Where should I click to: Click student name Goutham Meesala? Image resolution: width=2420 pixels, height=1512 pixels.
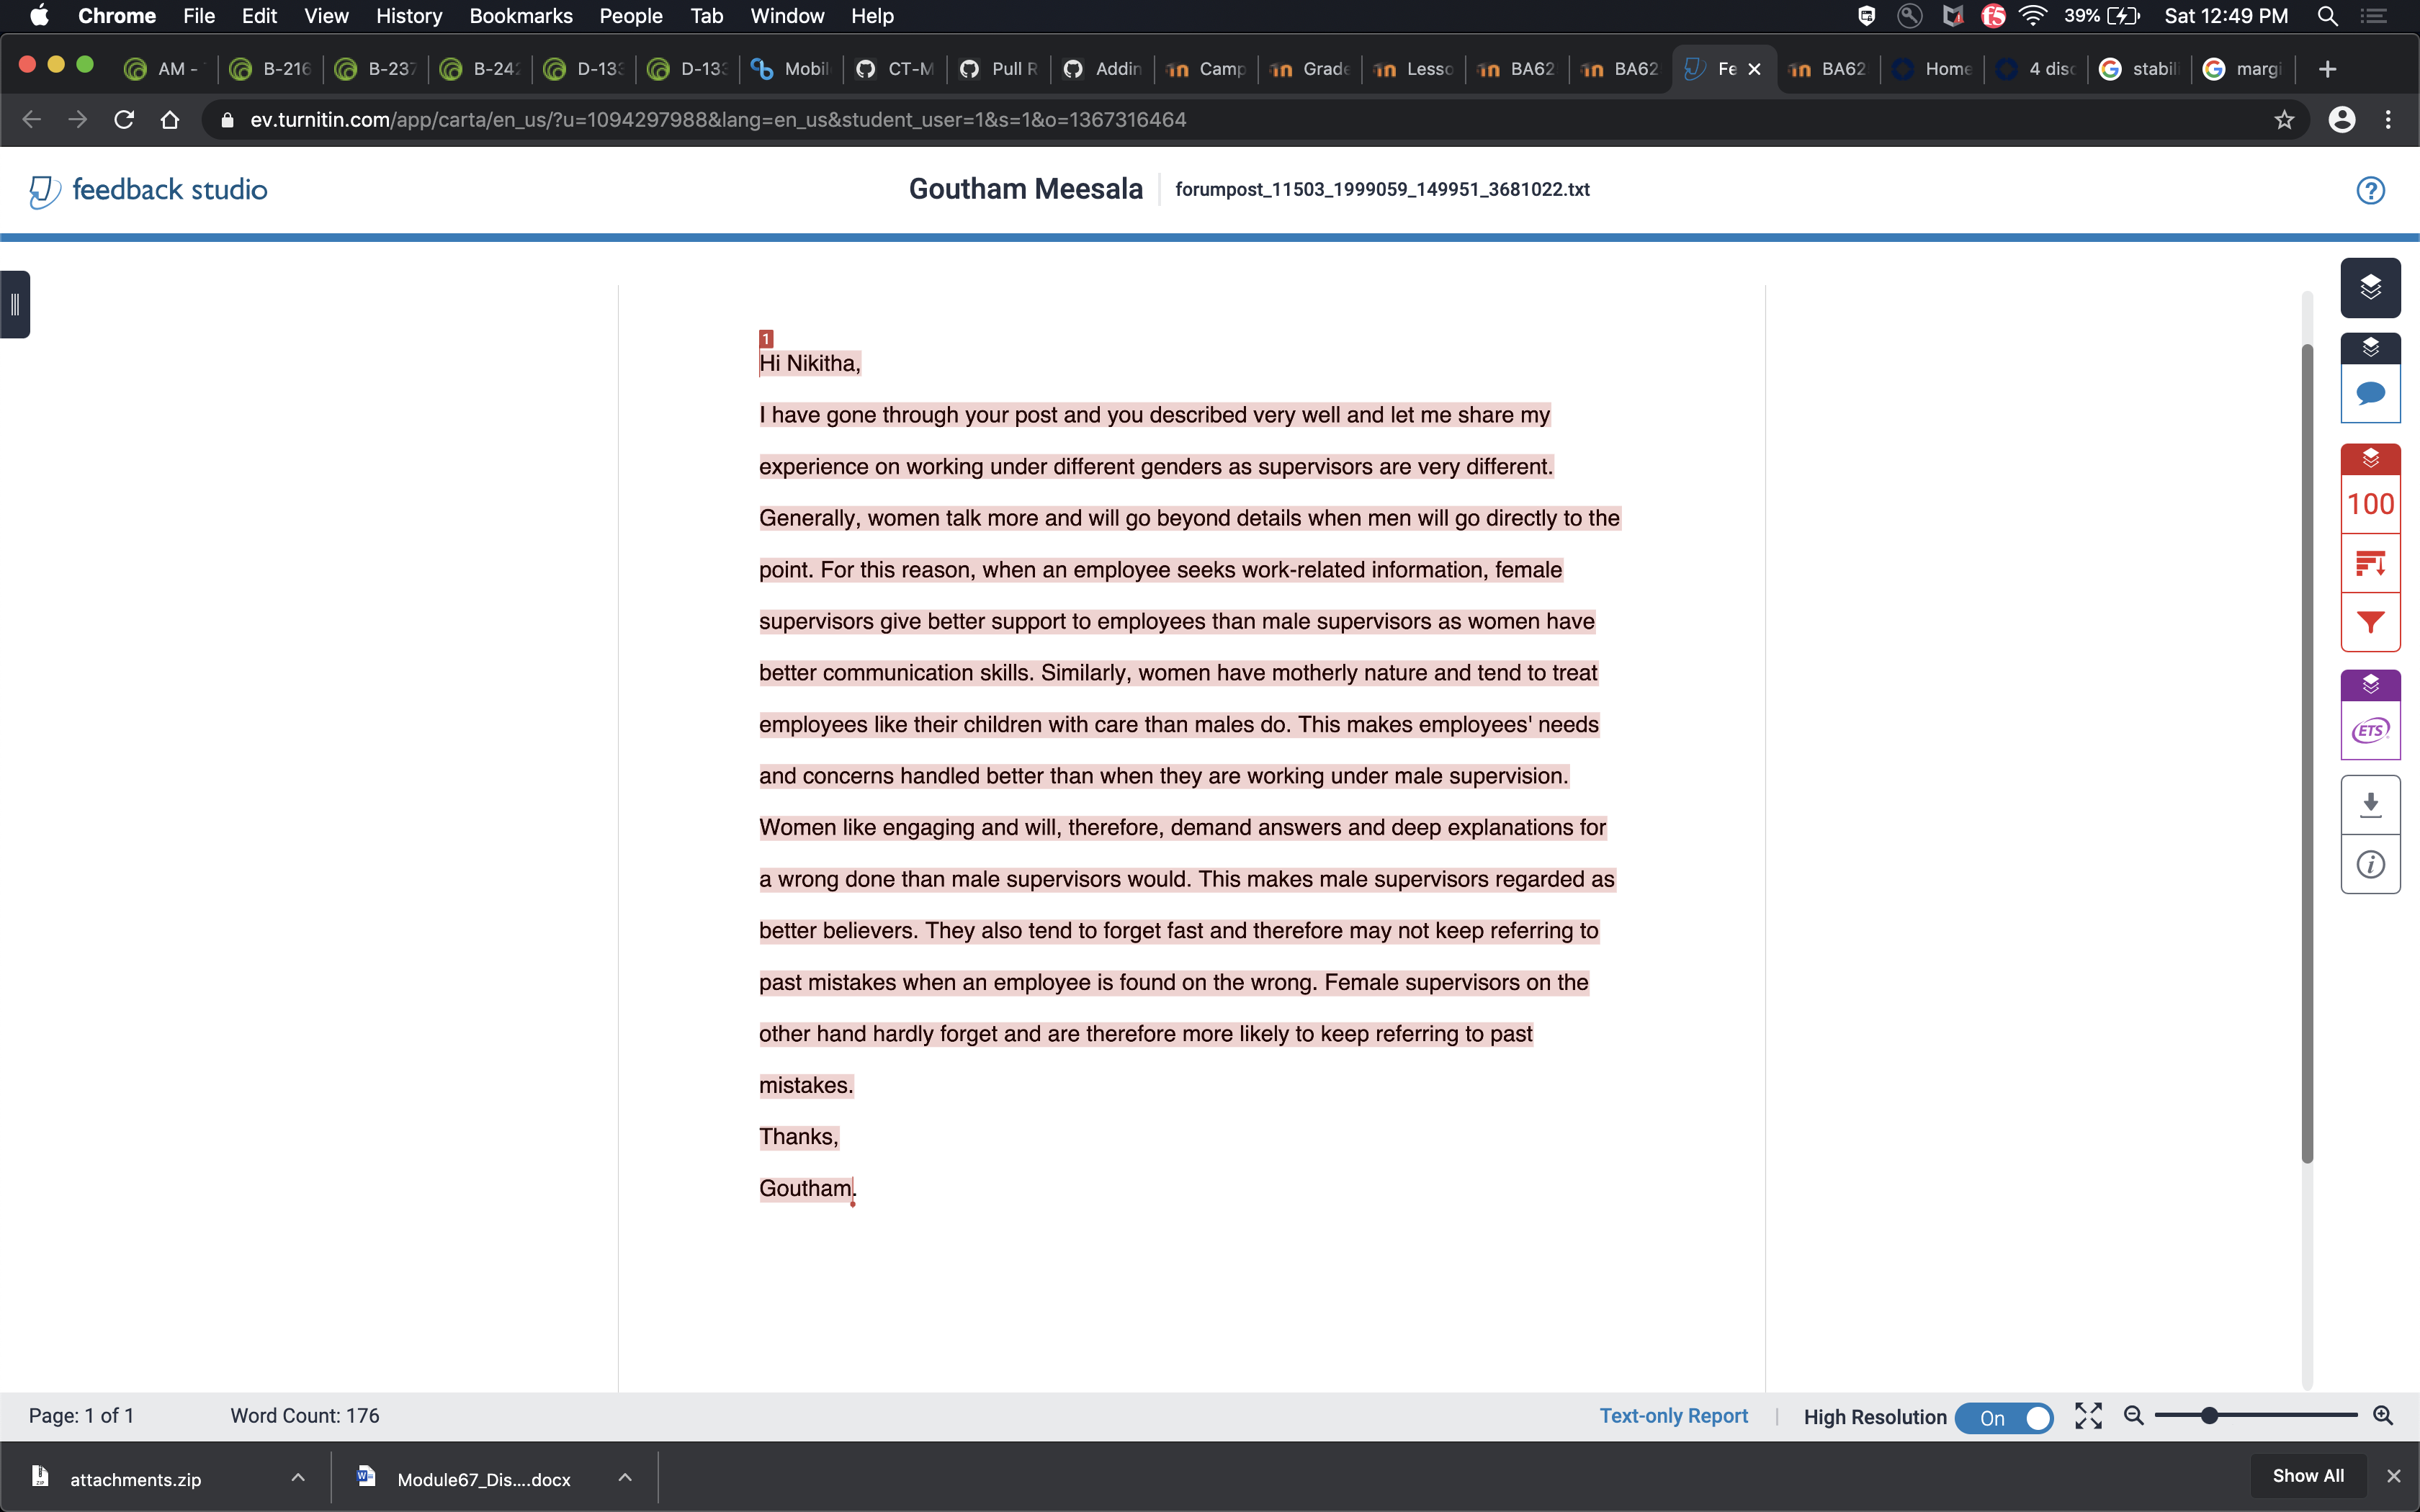click(x=1025, y=189)
